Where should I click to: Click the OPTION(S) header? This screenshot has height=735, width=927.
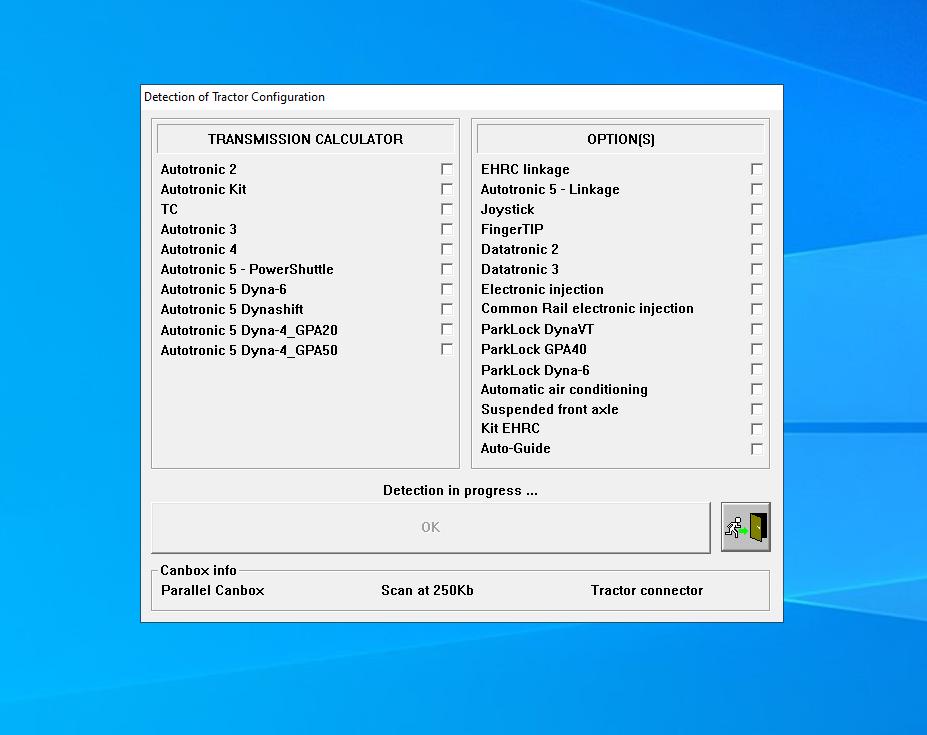[621, 139]
